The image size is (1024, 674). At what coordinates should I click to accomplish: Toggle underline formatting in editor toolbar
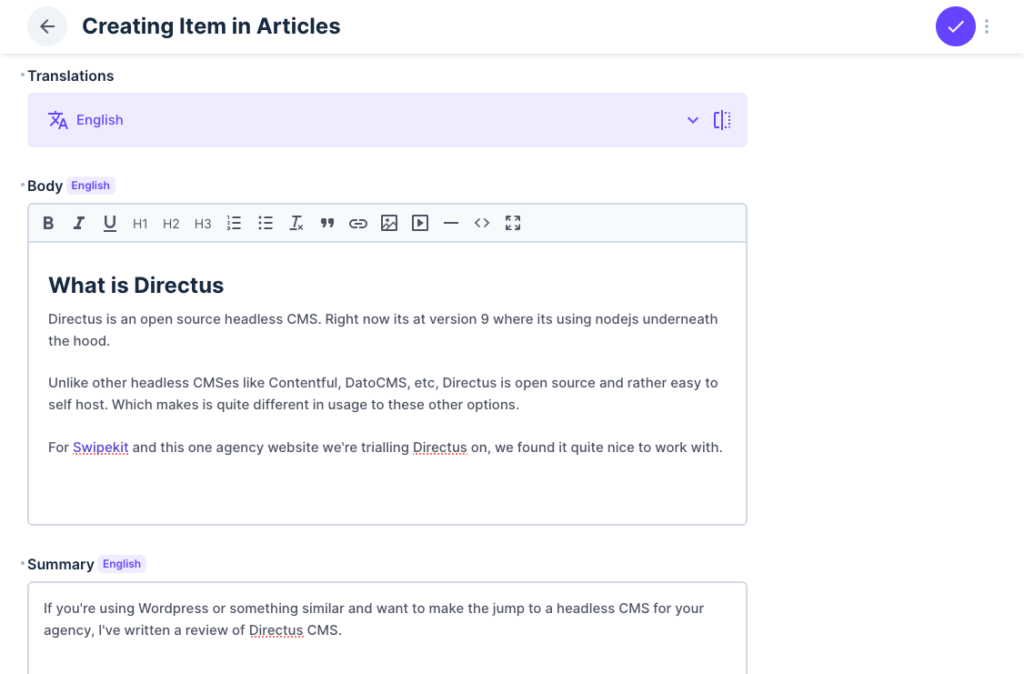coord(110,223)
